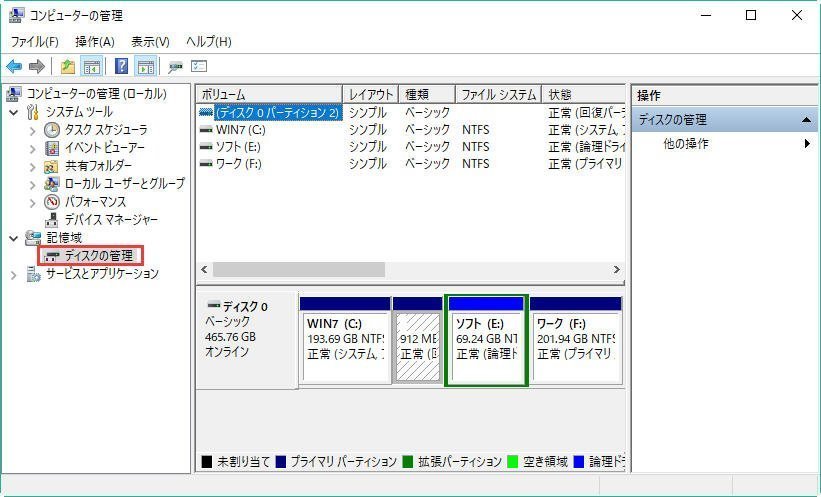821x497 pixels.
Task: Open the 操作(A) menu
Action: [x=95, y=41]
